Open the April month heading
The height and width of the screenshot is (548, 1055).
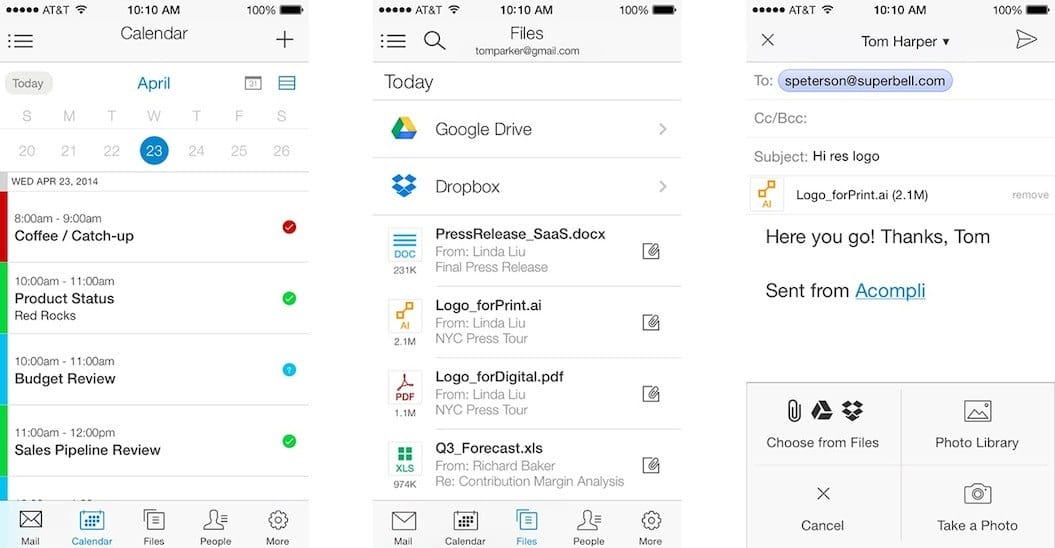[x=153, y=83]
